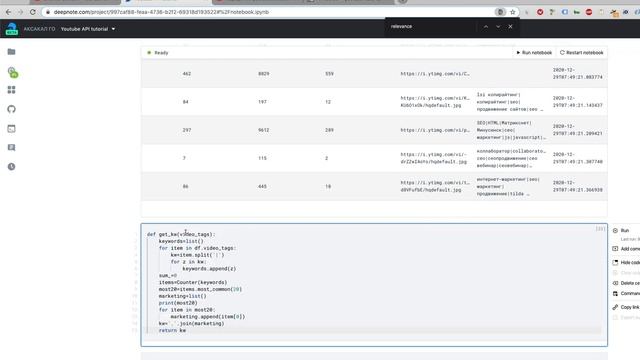
Task: Open Command palette entry in cell menu
Action: click(x=626, y=293)
